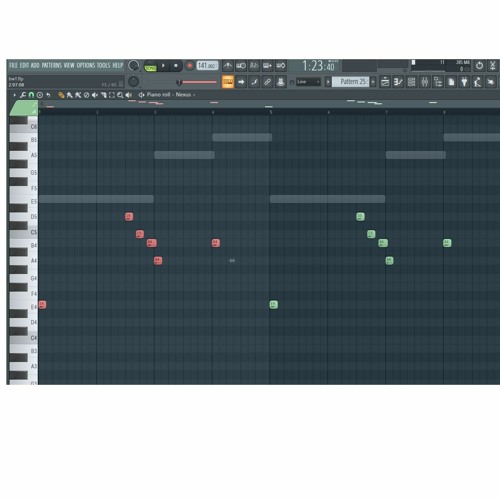500x500 pixels.
Task: Click the red D5 note
Action: click(129, 217)
